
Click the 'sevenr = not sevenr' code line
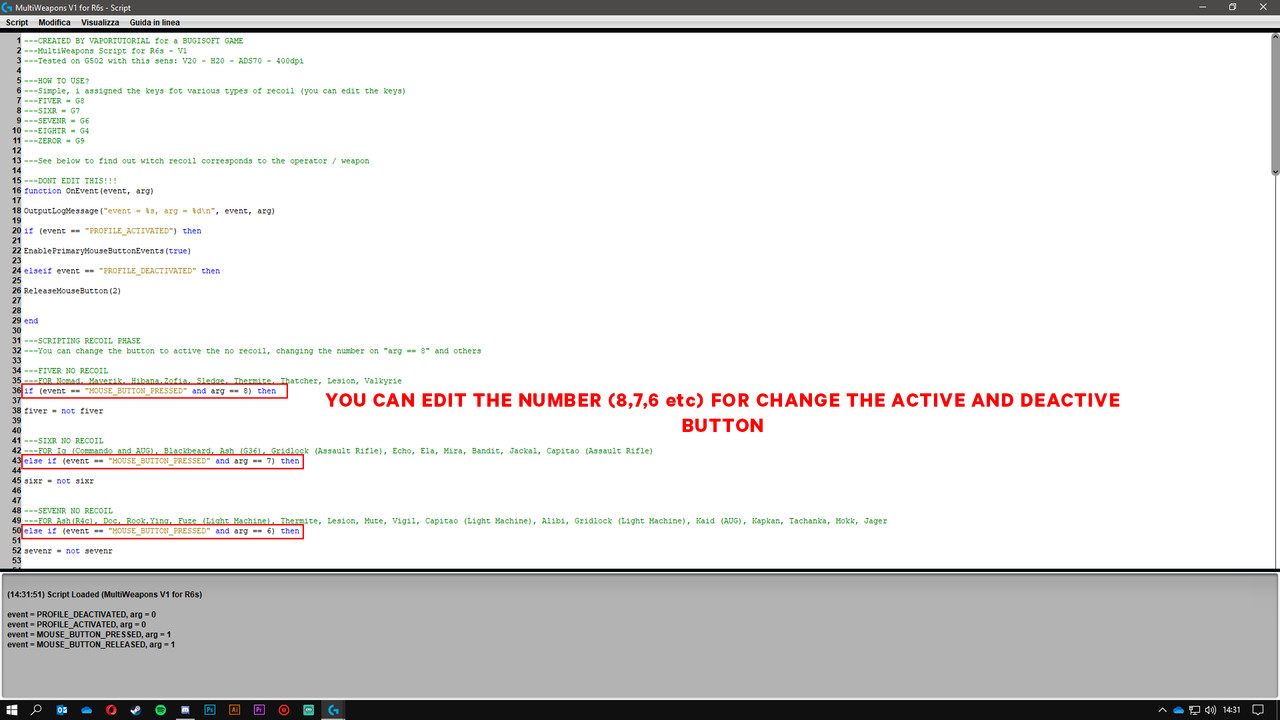tap(68, 550)
